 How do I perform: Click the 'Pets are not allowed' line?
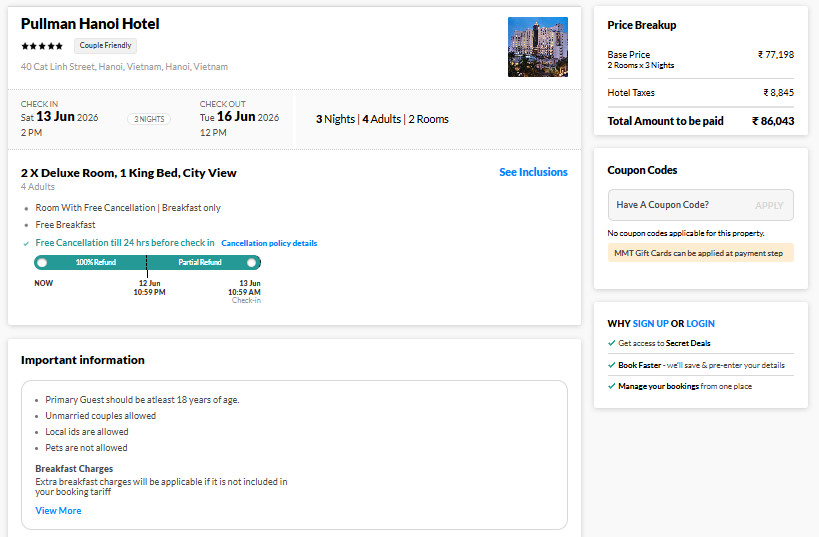(86, 448)
